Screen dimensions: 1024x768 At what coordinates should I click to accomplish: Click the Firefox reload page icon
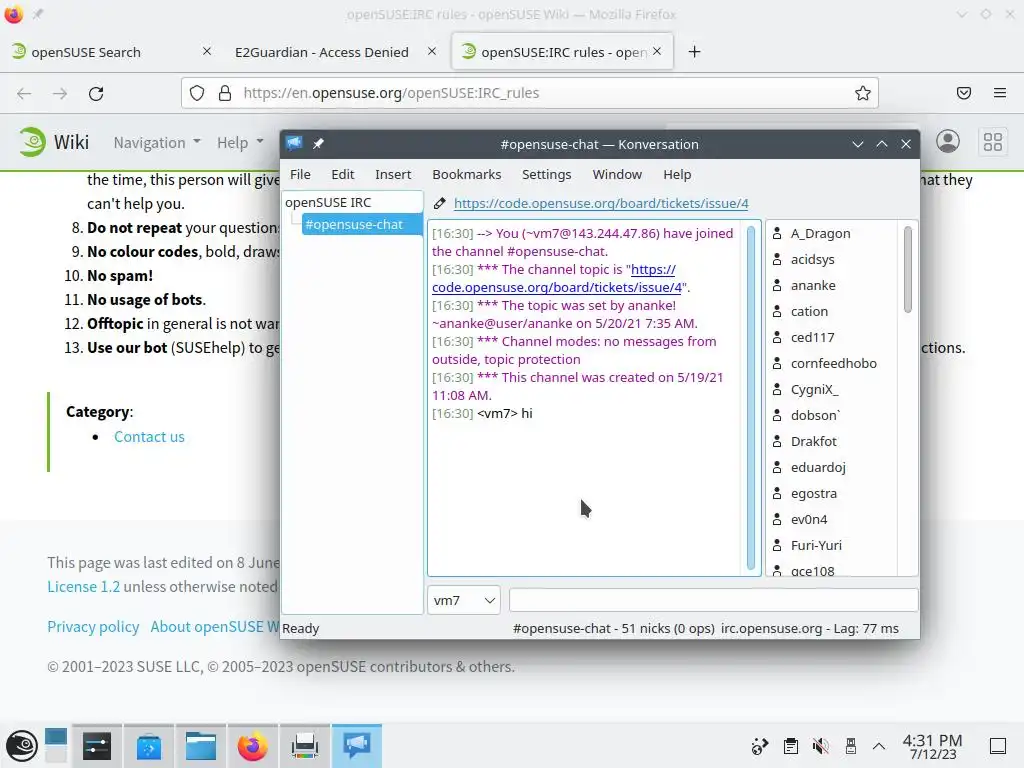click(x=96, y=93)
